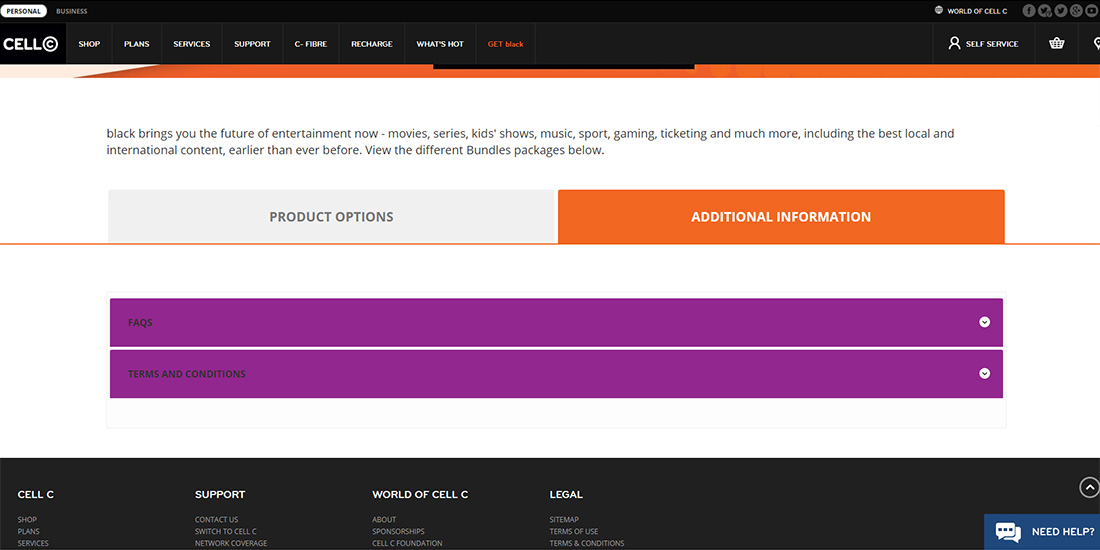
Task: Switch to Business site mode
Action: click(72, 11)
